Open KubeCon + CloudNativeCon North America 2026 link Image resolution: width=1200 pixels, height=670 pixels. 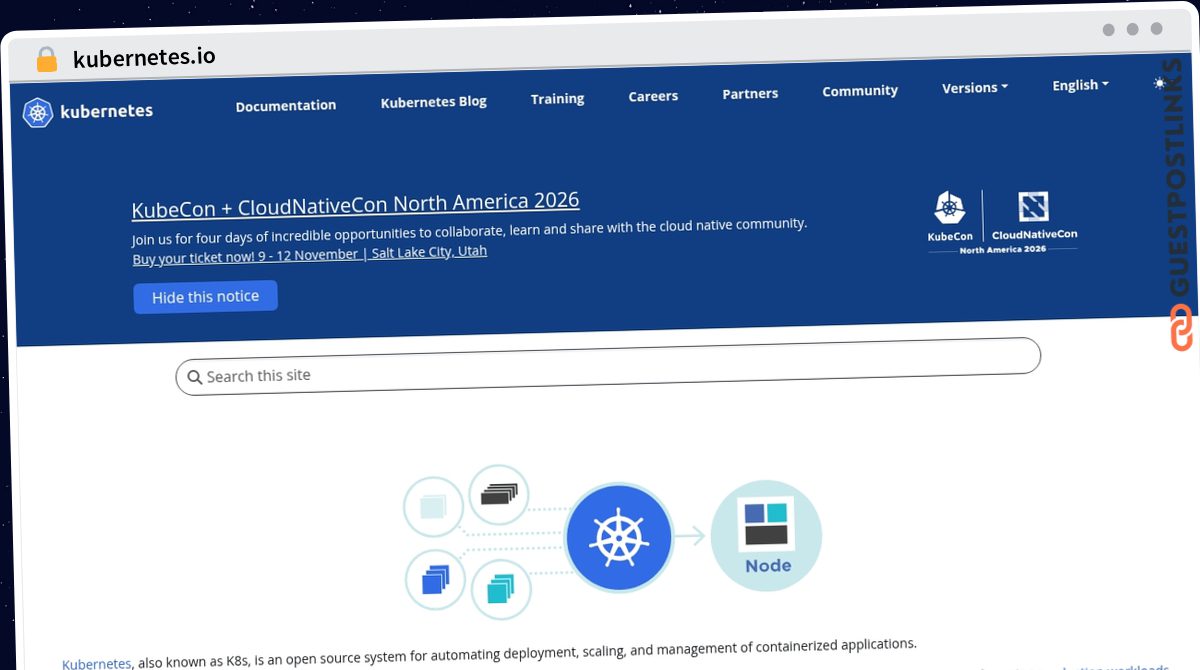356,204
